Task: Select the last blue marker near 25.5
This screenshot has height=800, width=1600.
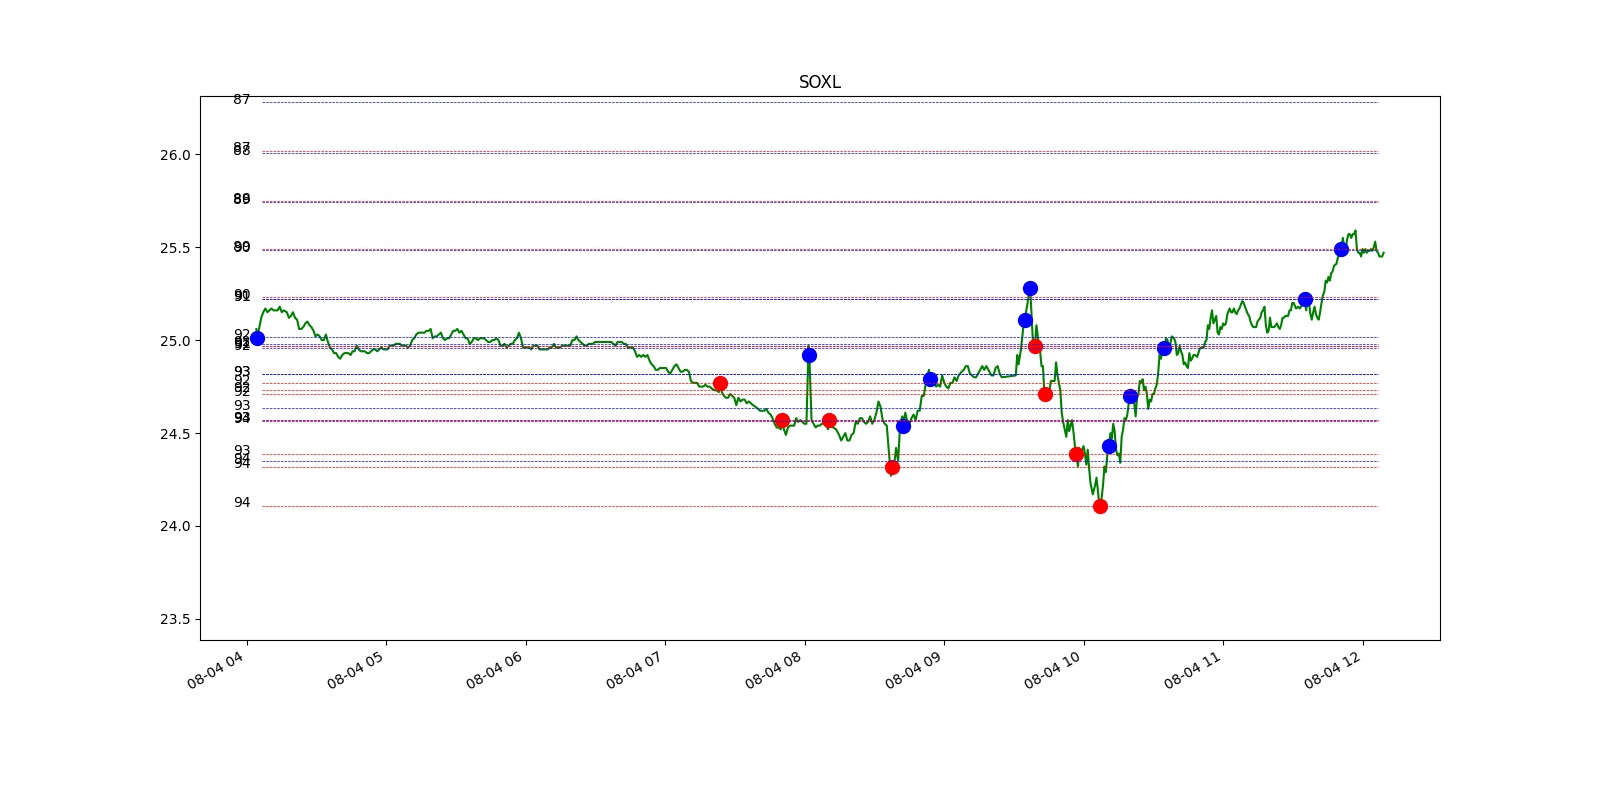Action: click(x=1341, y=249)
